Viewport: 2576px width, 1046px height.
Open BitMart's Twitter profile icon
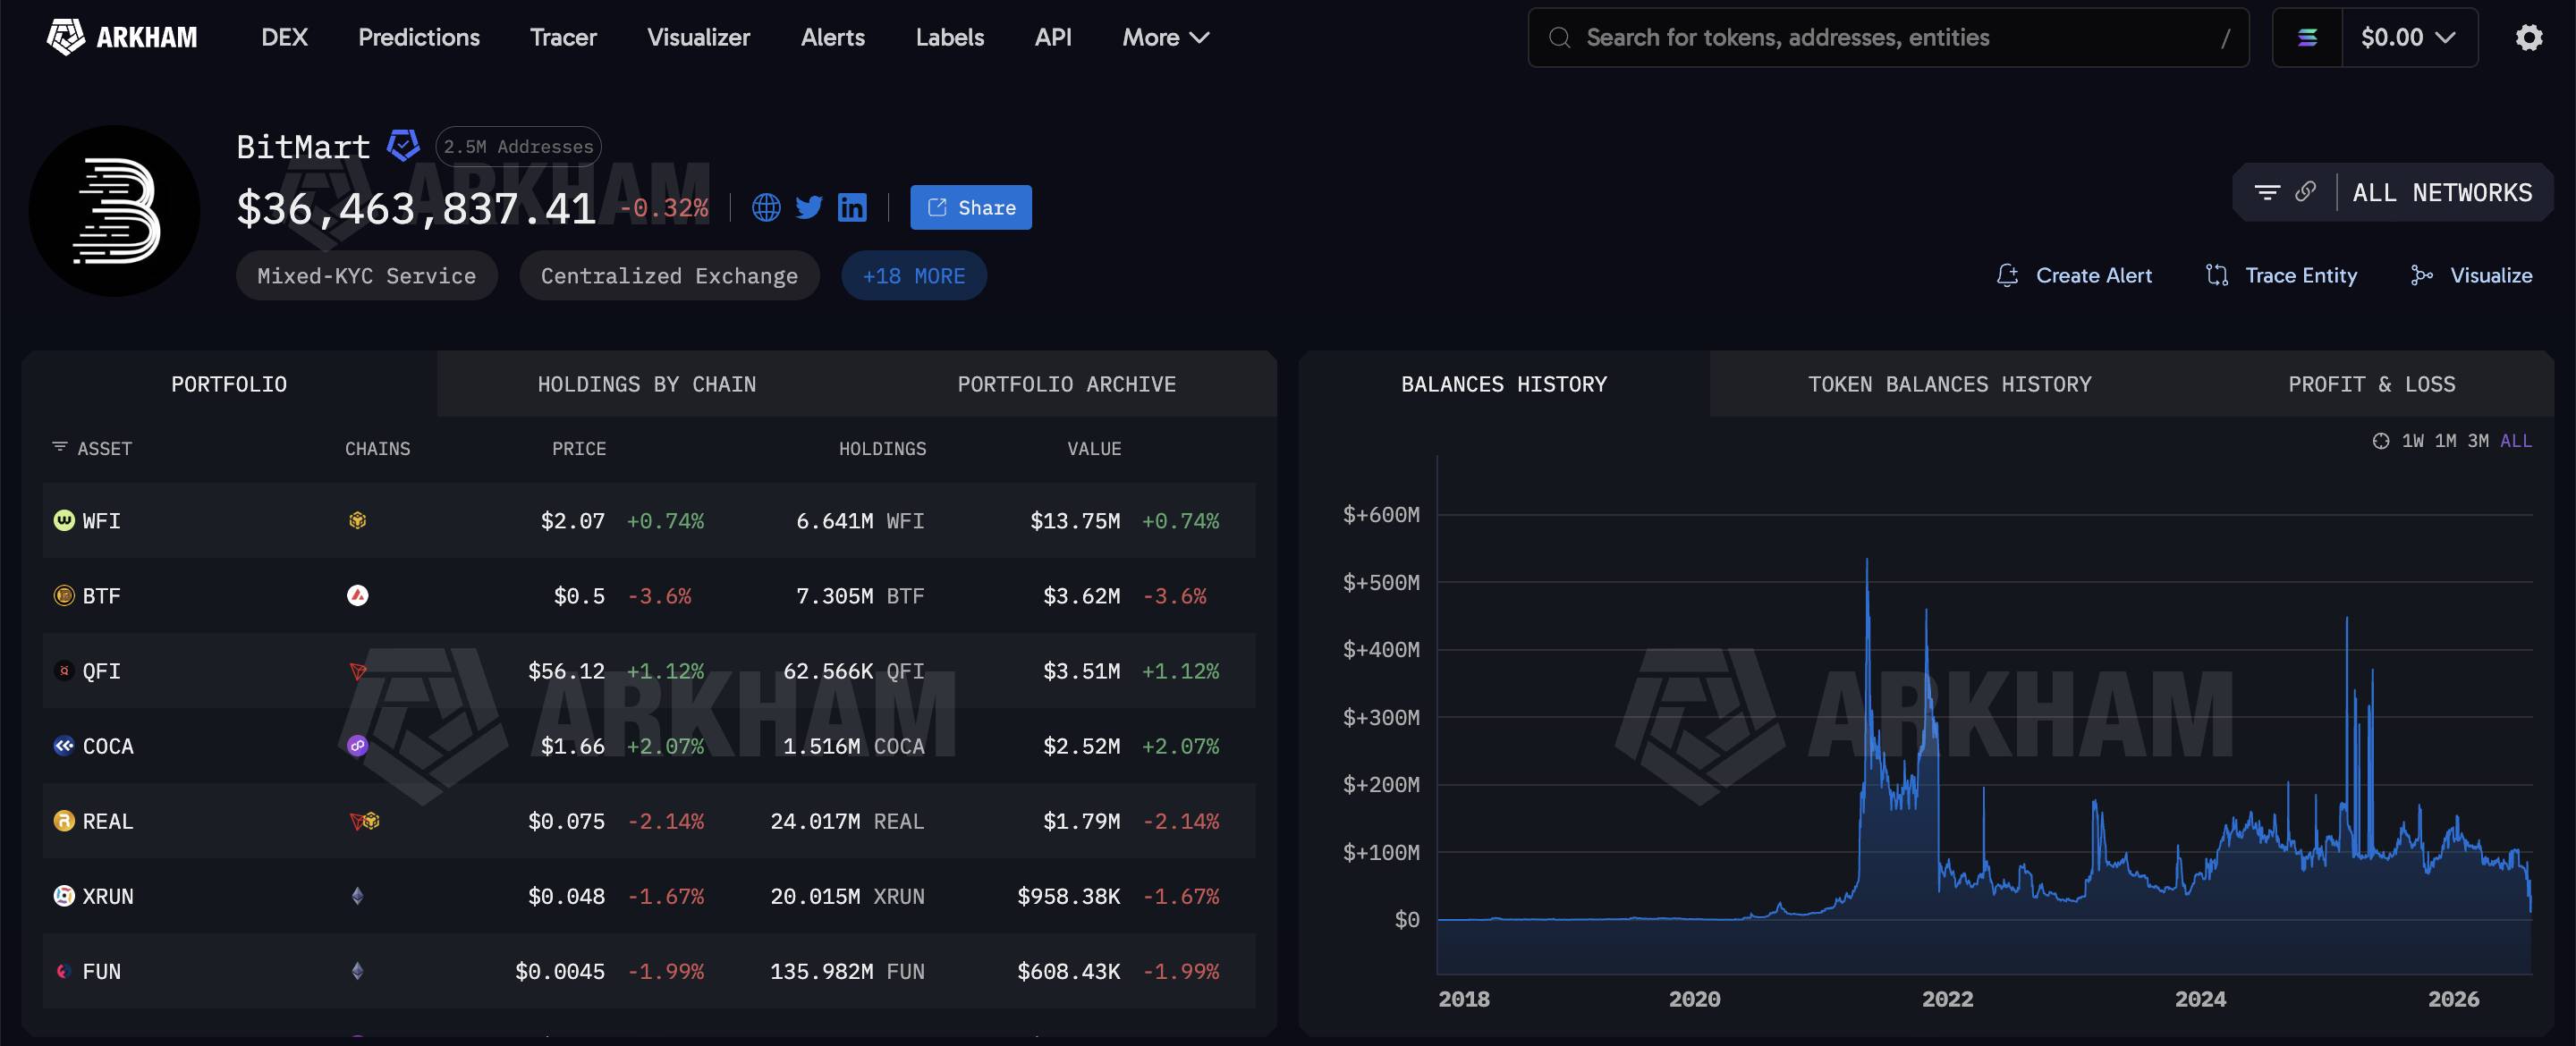tap(809, 207)
